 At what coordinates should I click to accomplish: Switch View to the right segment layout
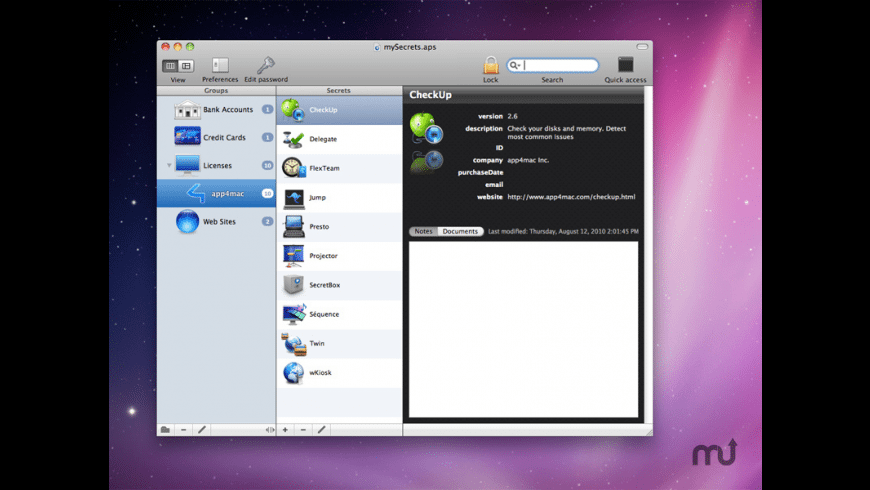[x=186, y=66]
